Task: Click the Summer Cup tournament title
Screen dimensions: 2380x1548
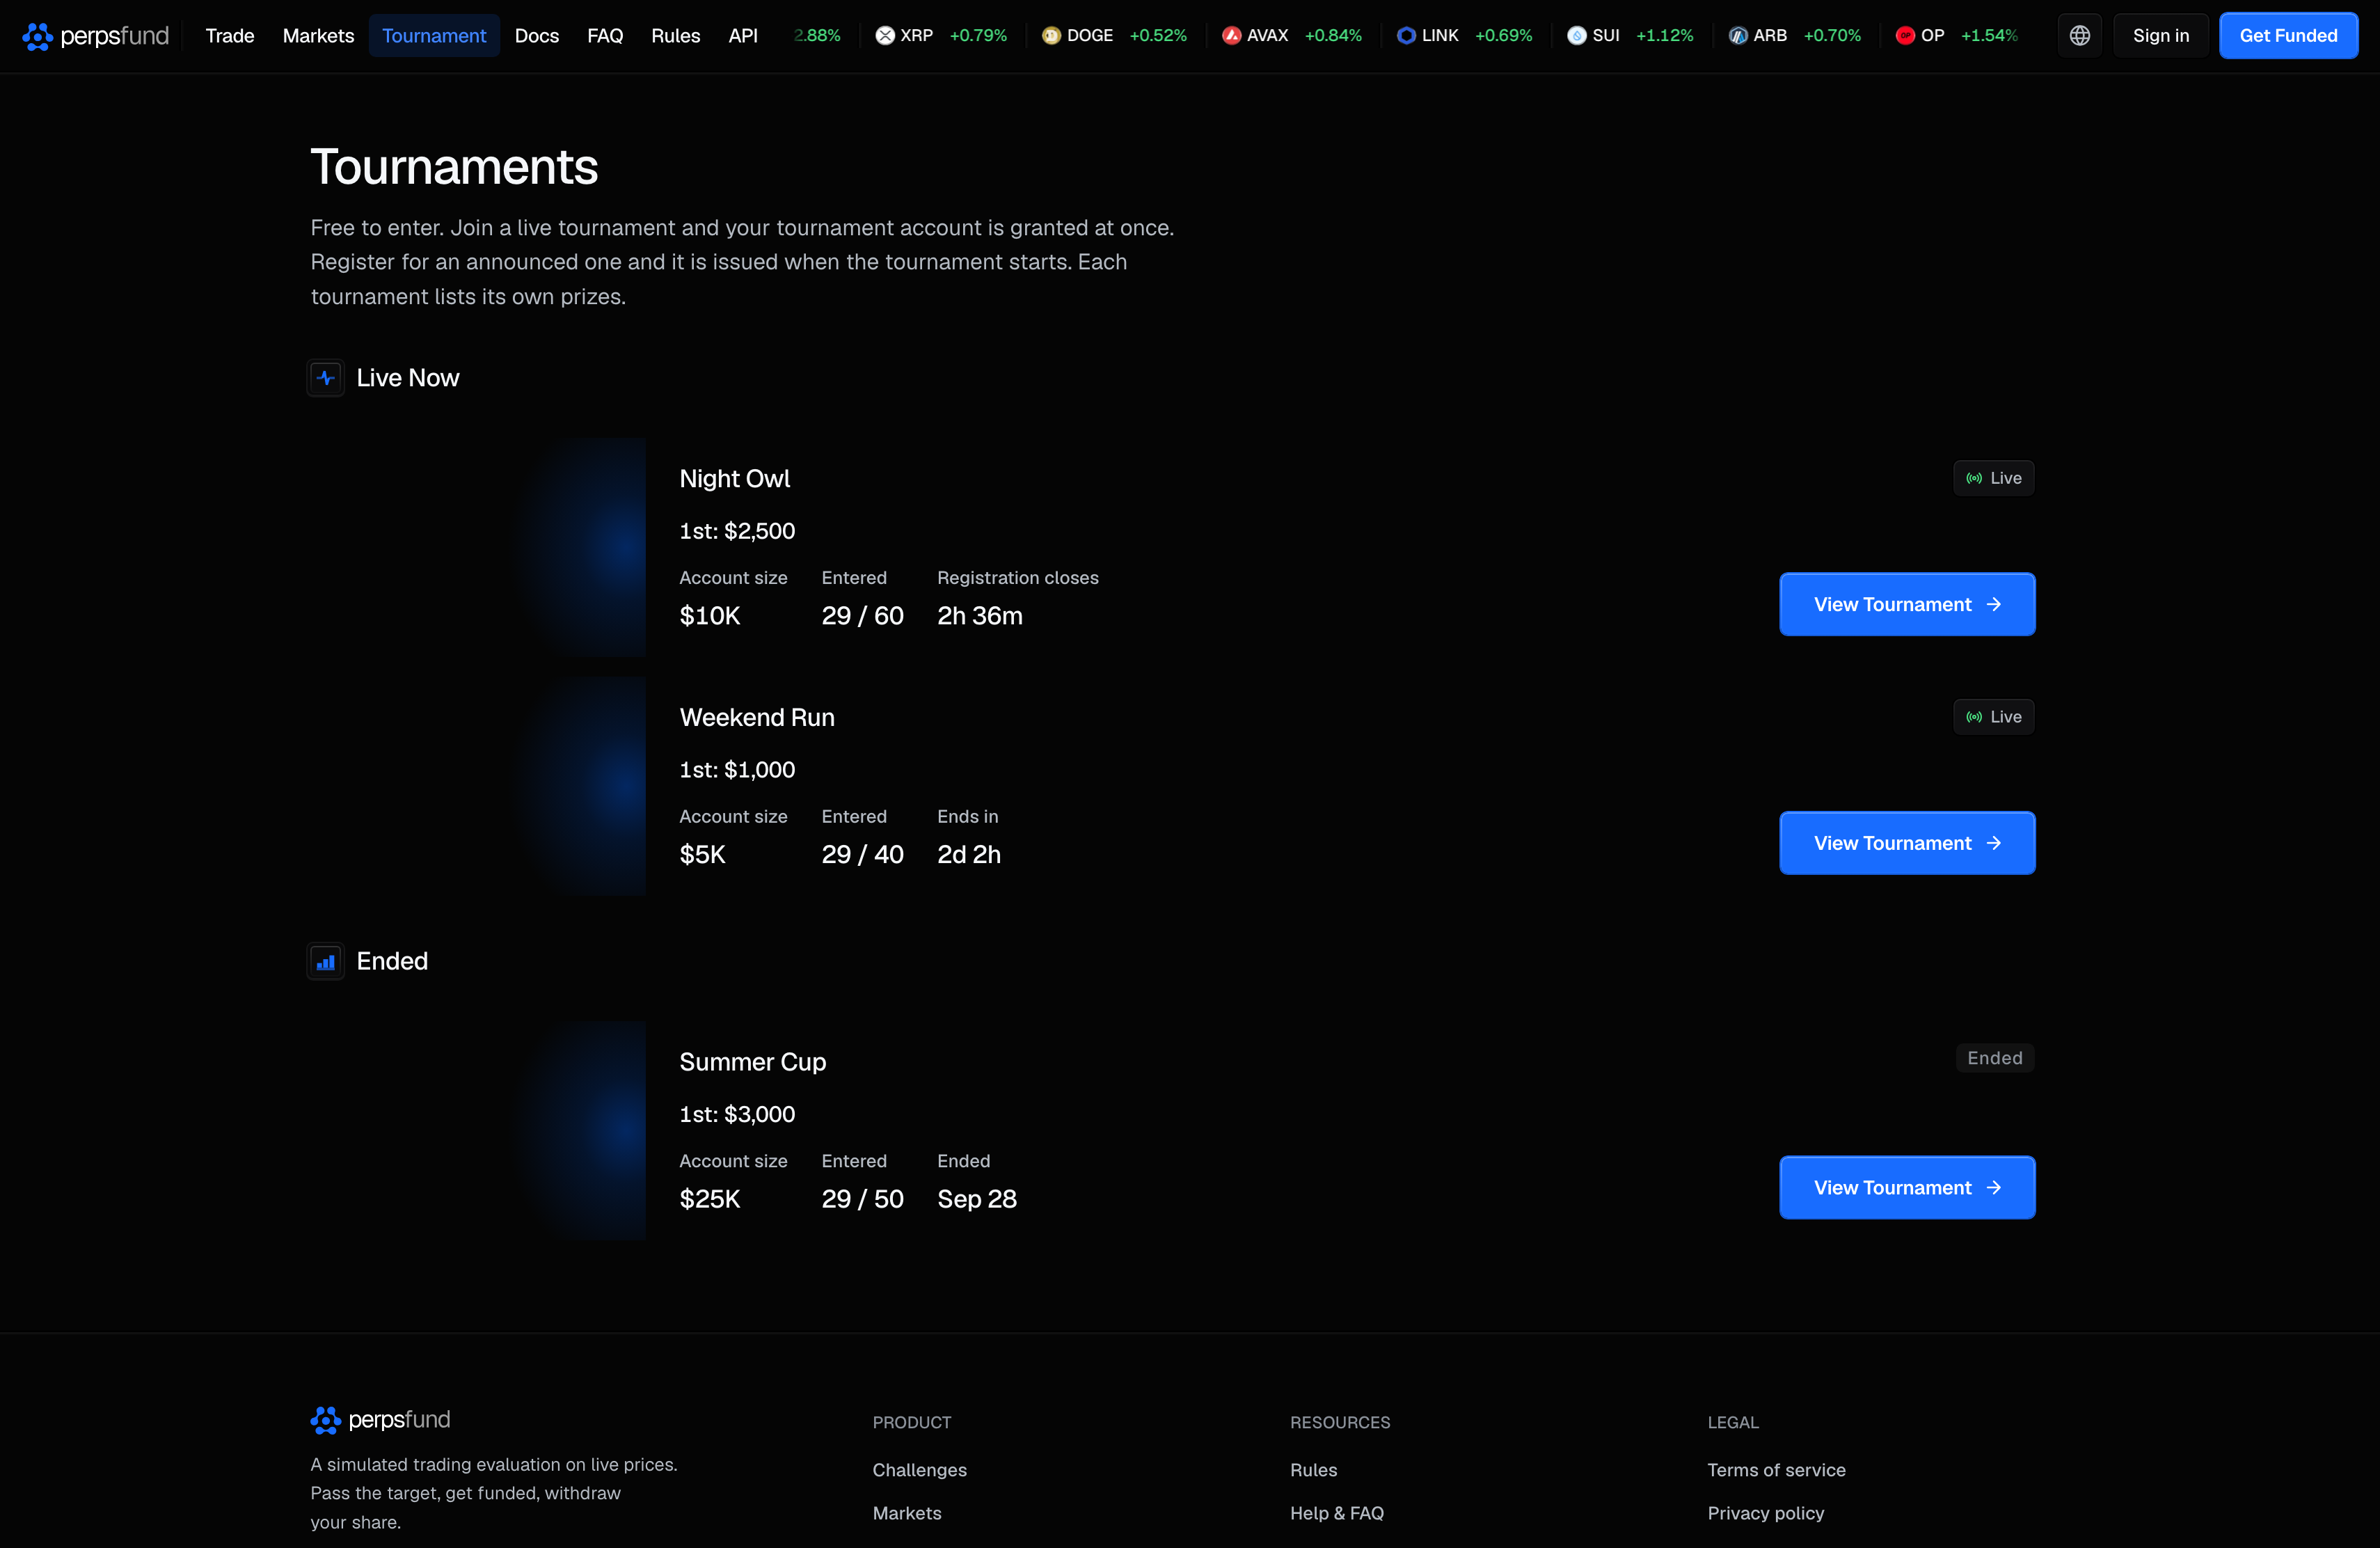Action: tap(753, 1062)
